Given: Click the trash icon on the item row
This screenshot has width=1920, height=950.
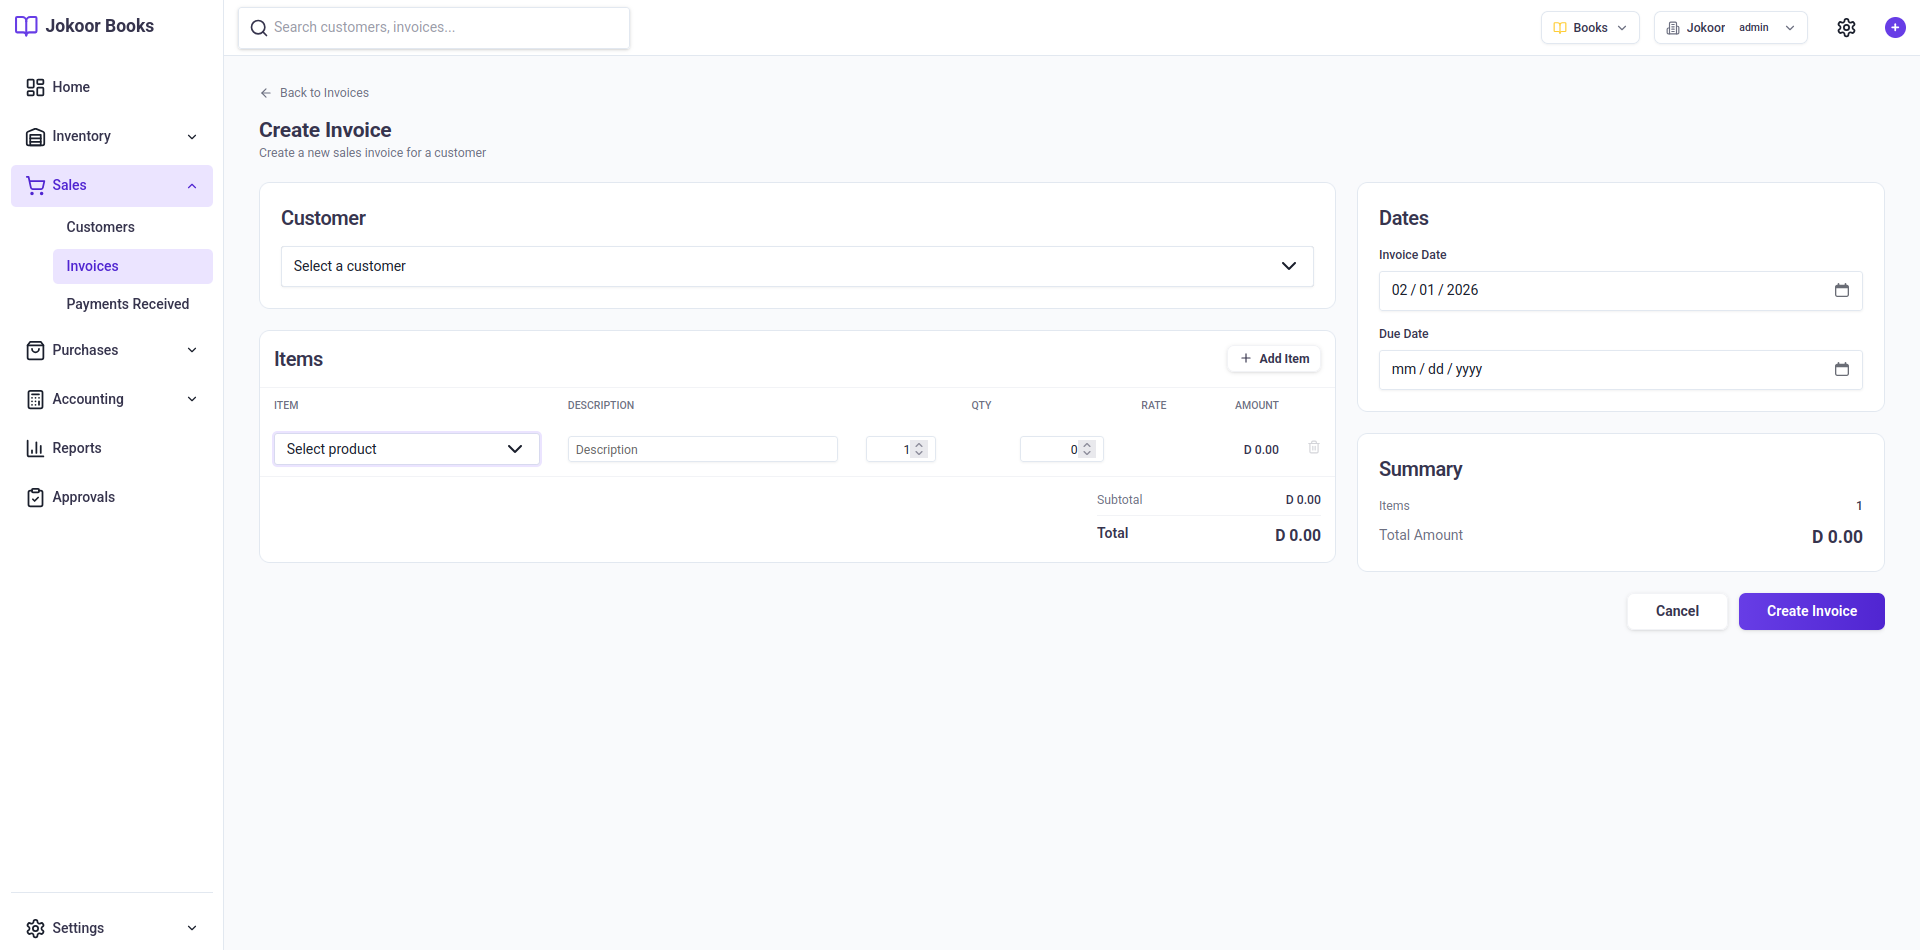Looking at the screenshot, I should pos(1313,447).
